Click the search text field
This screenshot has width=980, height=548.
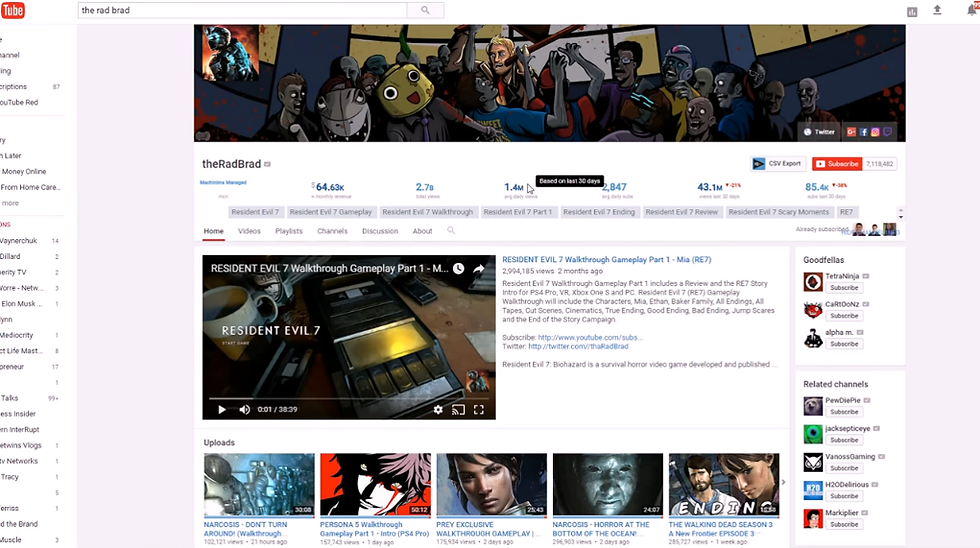pos(242,10)
